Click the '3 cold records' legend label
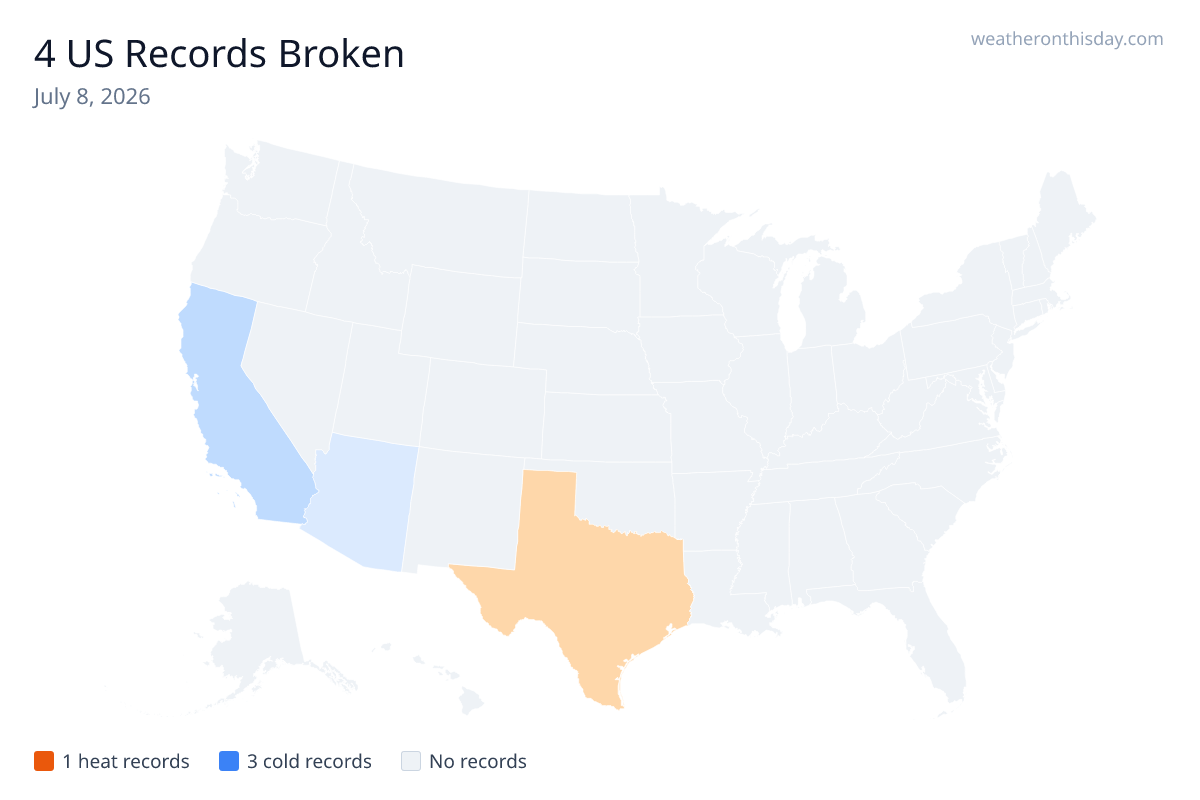Image resolution: width=1200 pixels, height=800 pixels. 309,761
